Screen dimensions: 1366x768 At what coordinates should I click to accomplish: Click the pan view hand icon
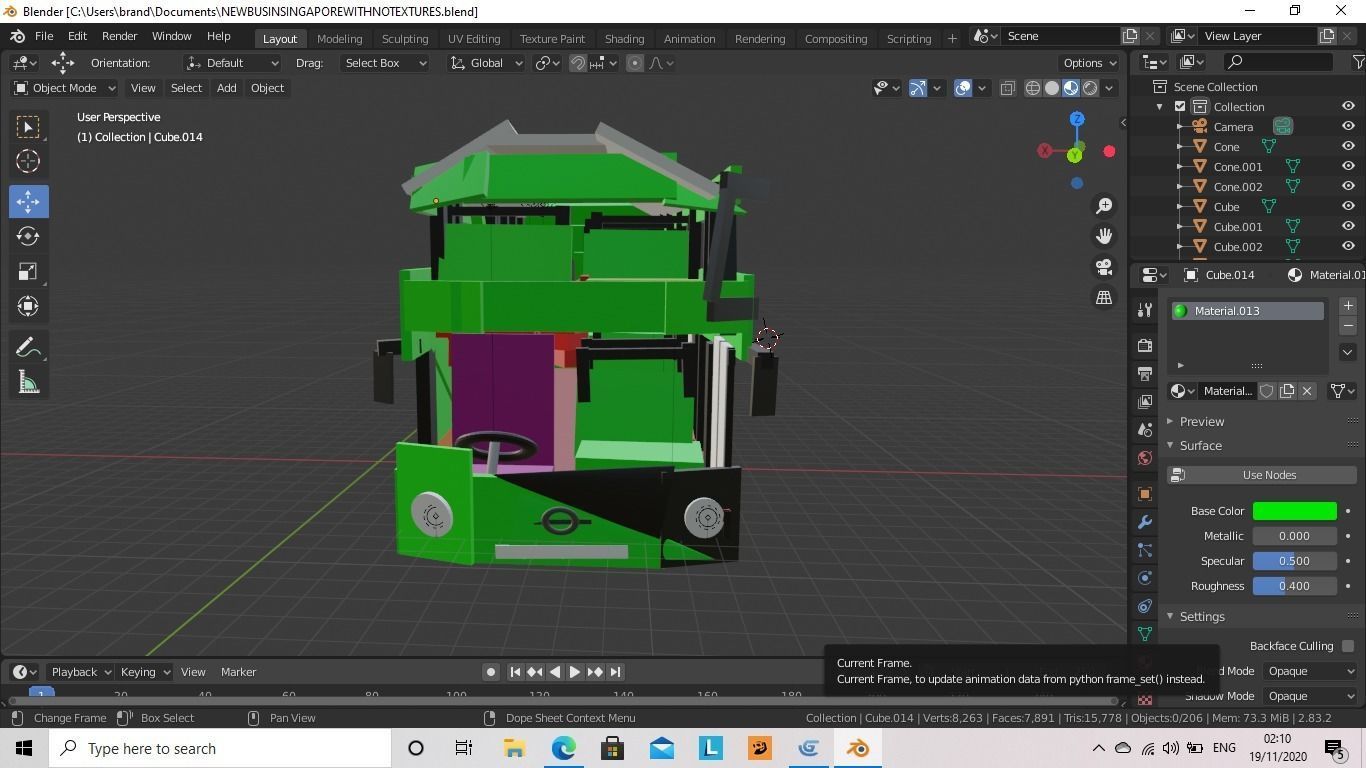click(x=1104, y=236)
